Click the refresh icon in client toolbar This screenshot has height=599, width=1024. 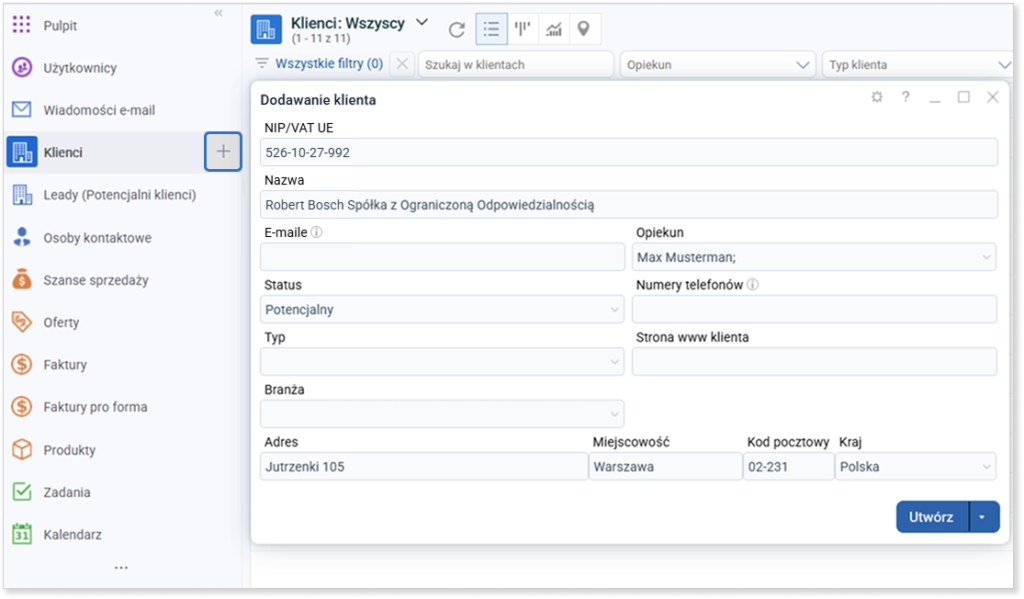click(x=457, y=29)
